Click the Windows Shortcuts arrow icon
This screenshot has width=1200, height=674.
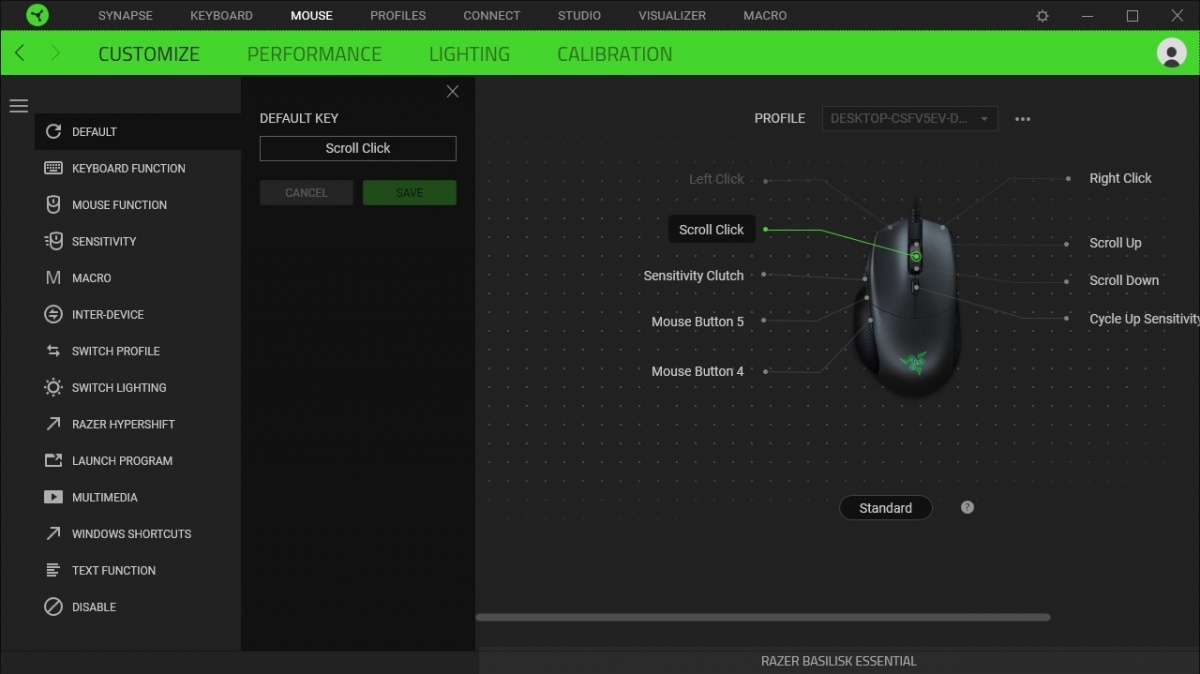coord(53,533)
